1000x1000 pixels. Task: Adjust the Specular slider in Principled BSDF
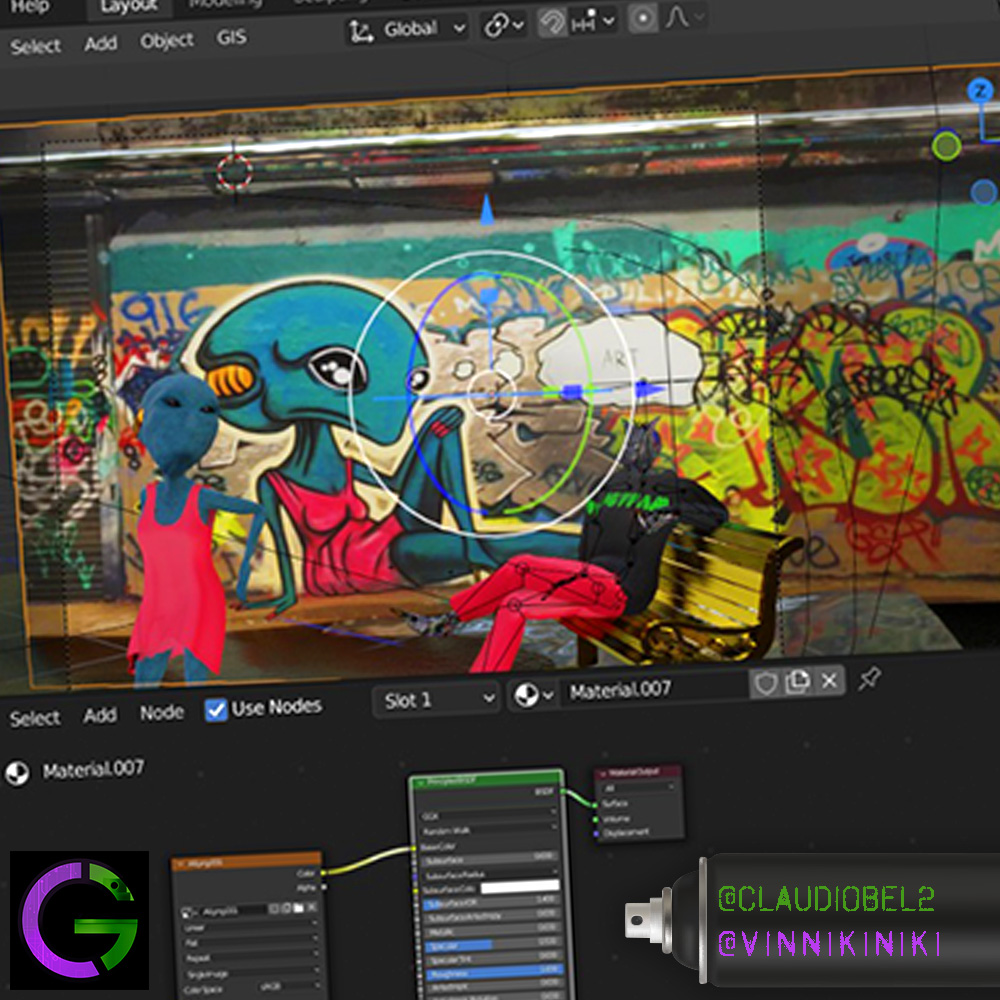[x=492, y=944]
